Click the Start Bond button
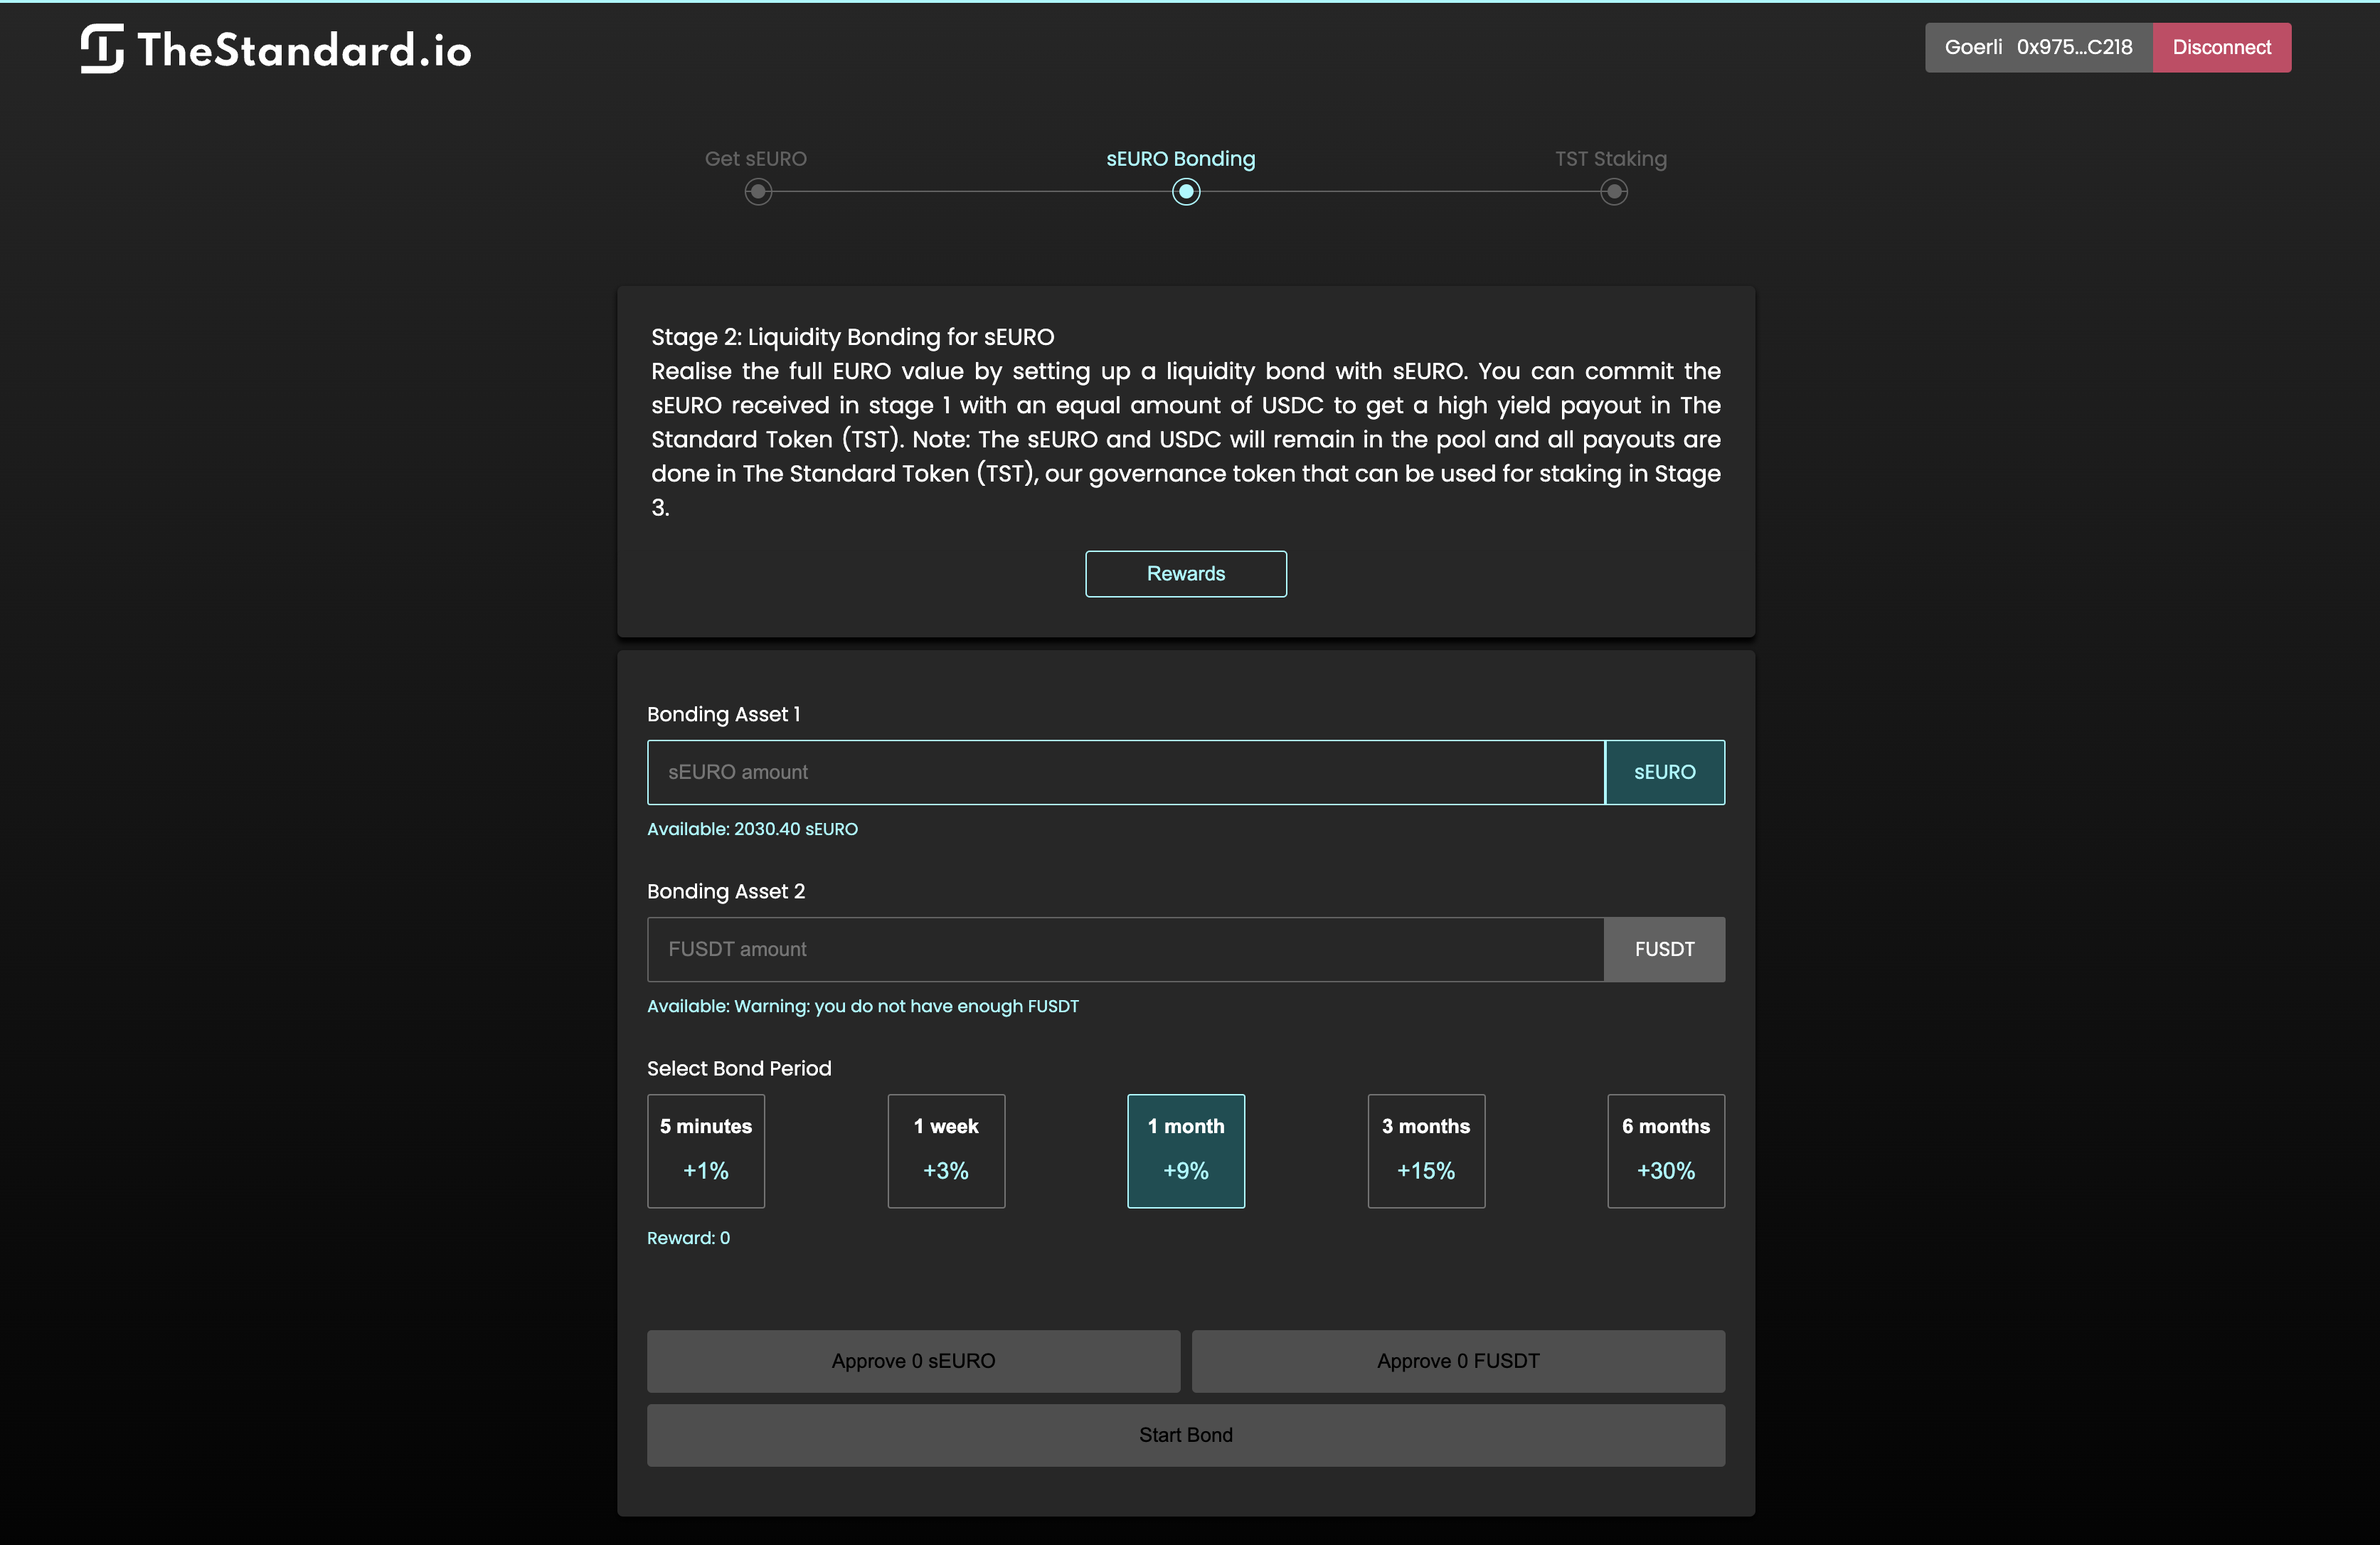This screenshot has height=1545, width=2380. (x=1186, y=1435)
